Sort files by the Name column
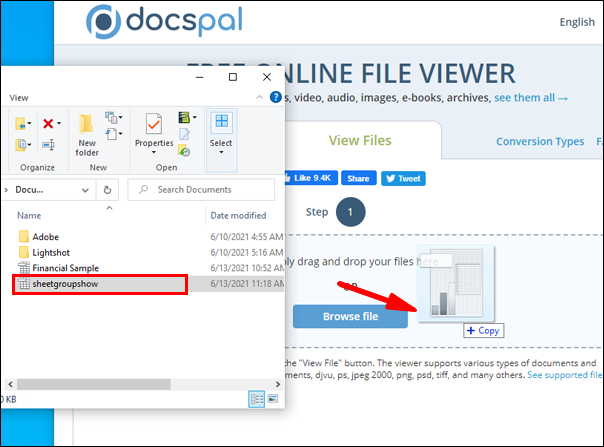The image size is (604, 447). 29,215
